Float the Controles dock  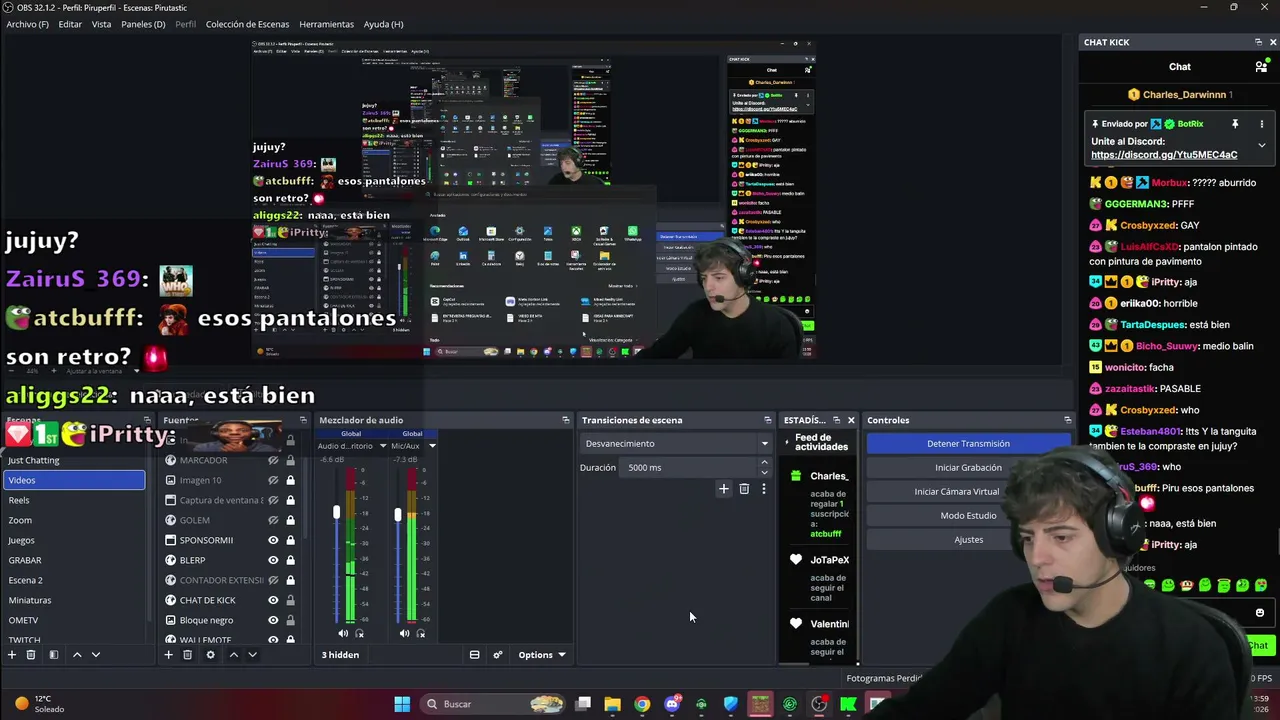(1068, 420)
